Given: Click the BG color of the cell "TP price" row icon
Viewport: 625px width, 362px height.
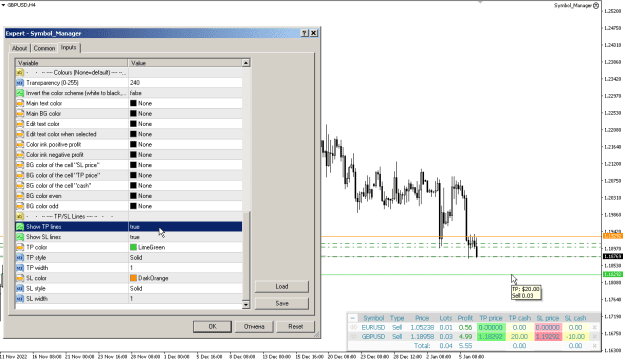Looking at the screenshot, I should tap(20, 175).
